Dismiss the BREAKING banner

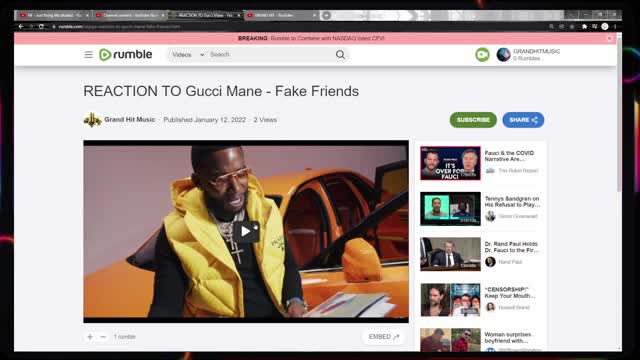[609, 38]
